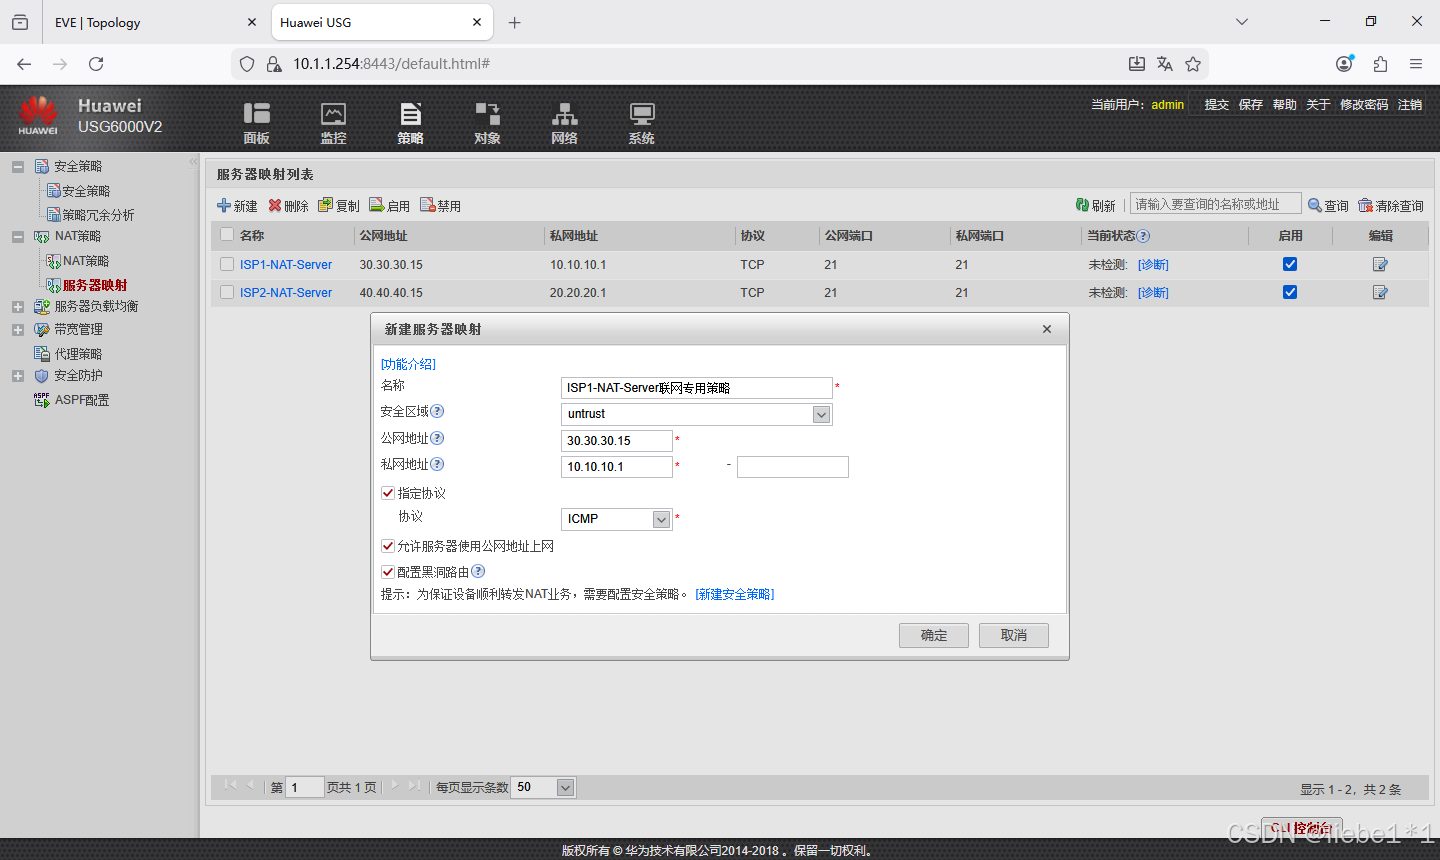1440x860 pixels.
Task: Open the per-page count dropdown showing 50
Action: pos(565,787)
